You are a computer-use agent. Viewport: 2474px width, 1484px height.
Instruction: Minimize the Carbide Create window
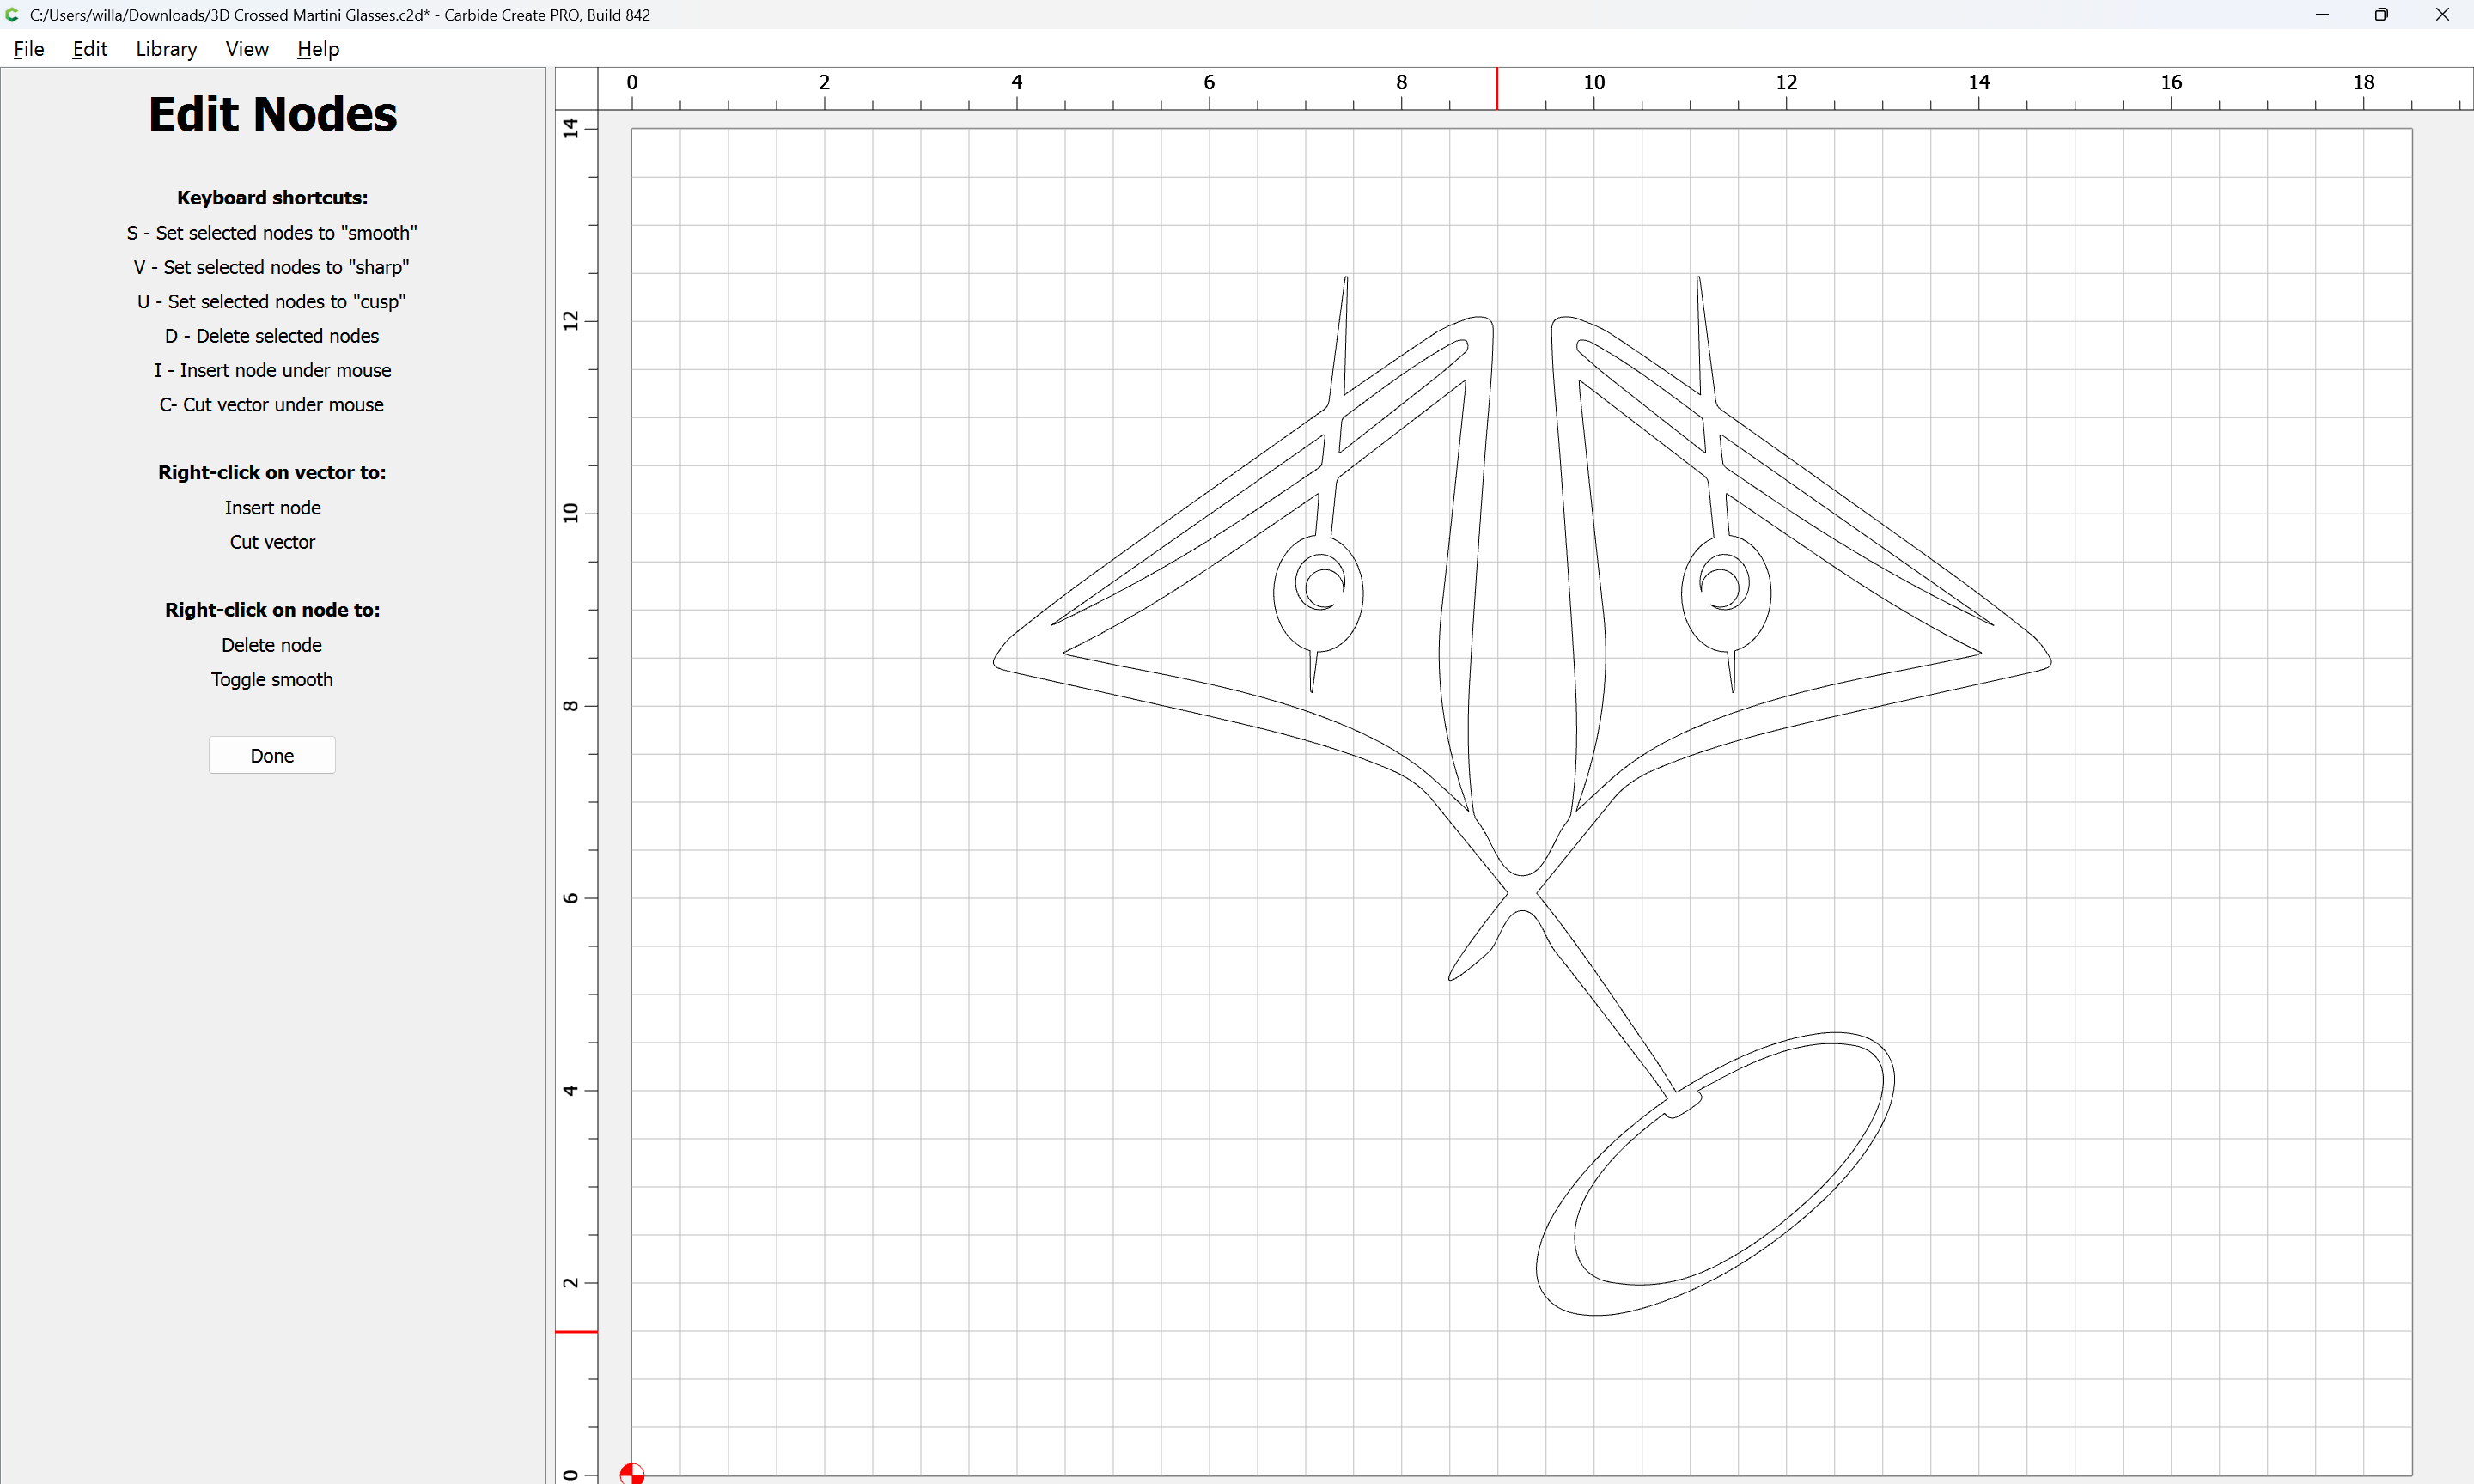(x=2322, y=15)
